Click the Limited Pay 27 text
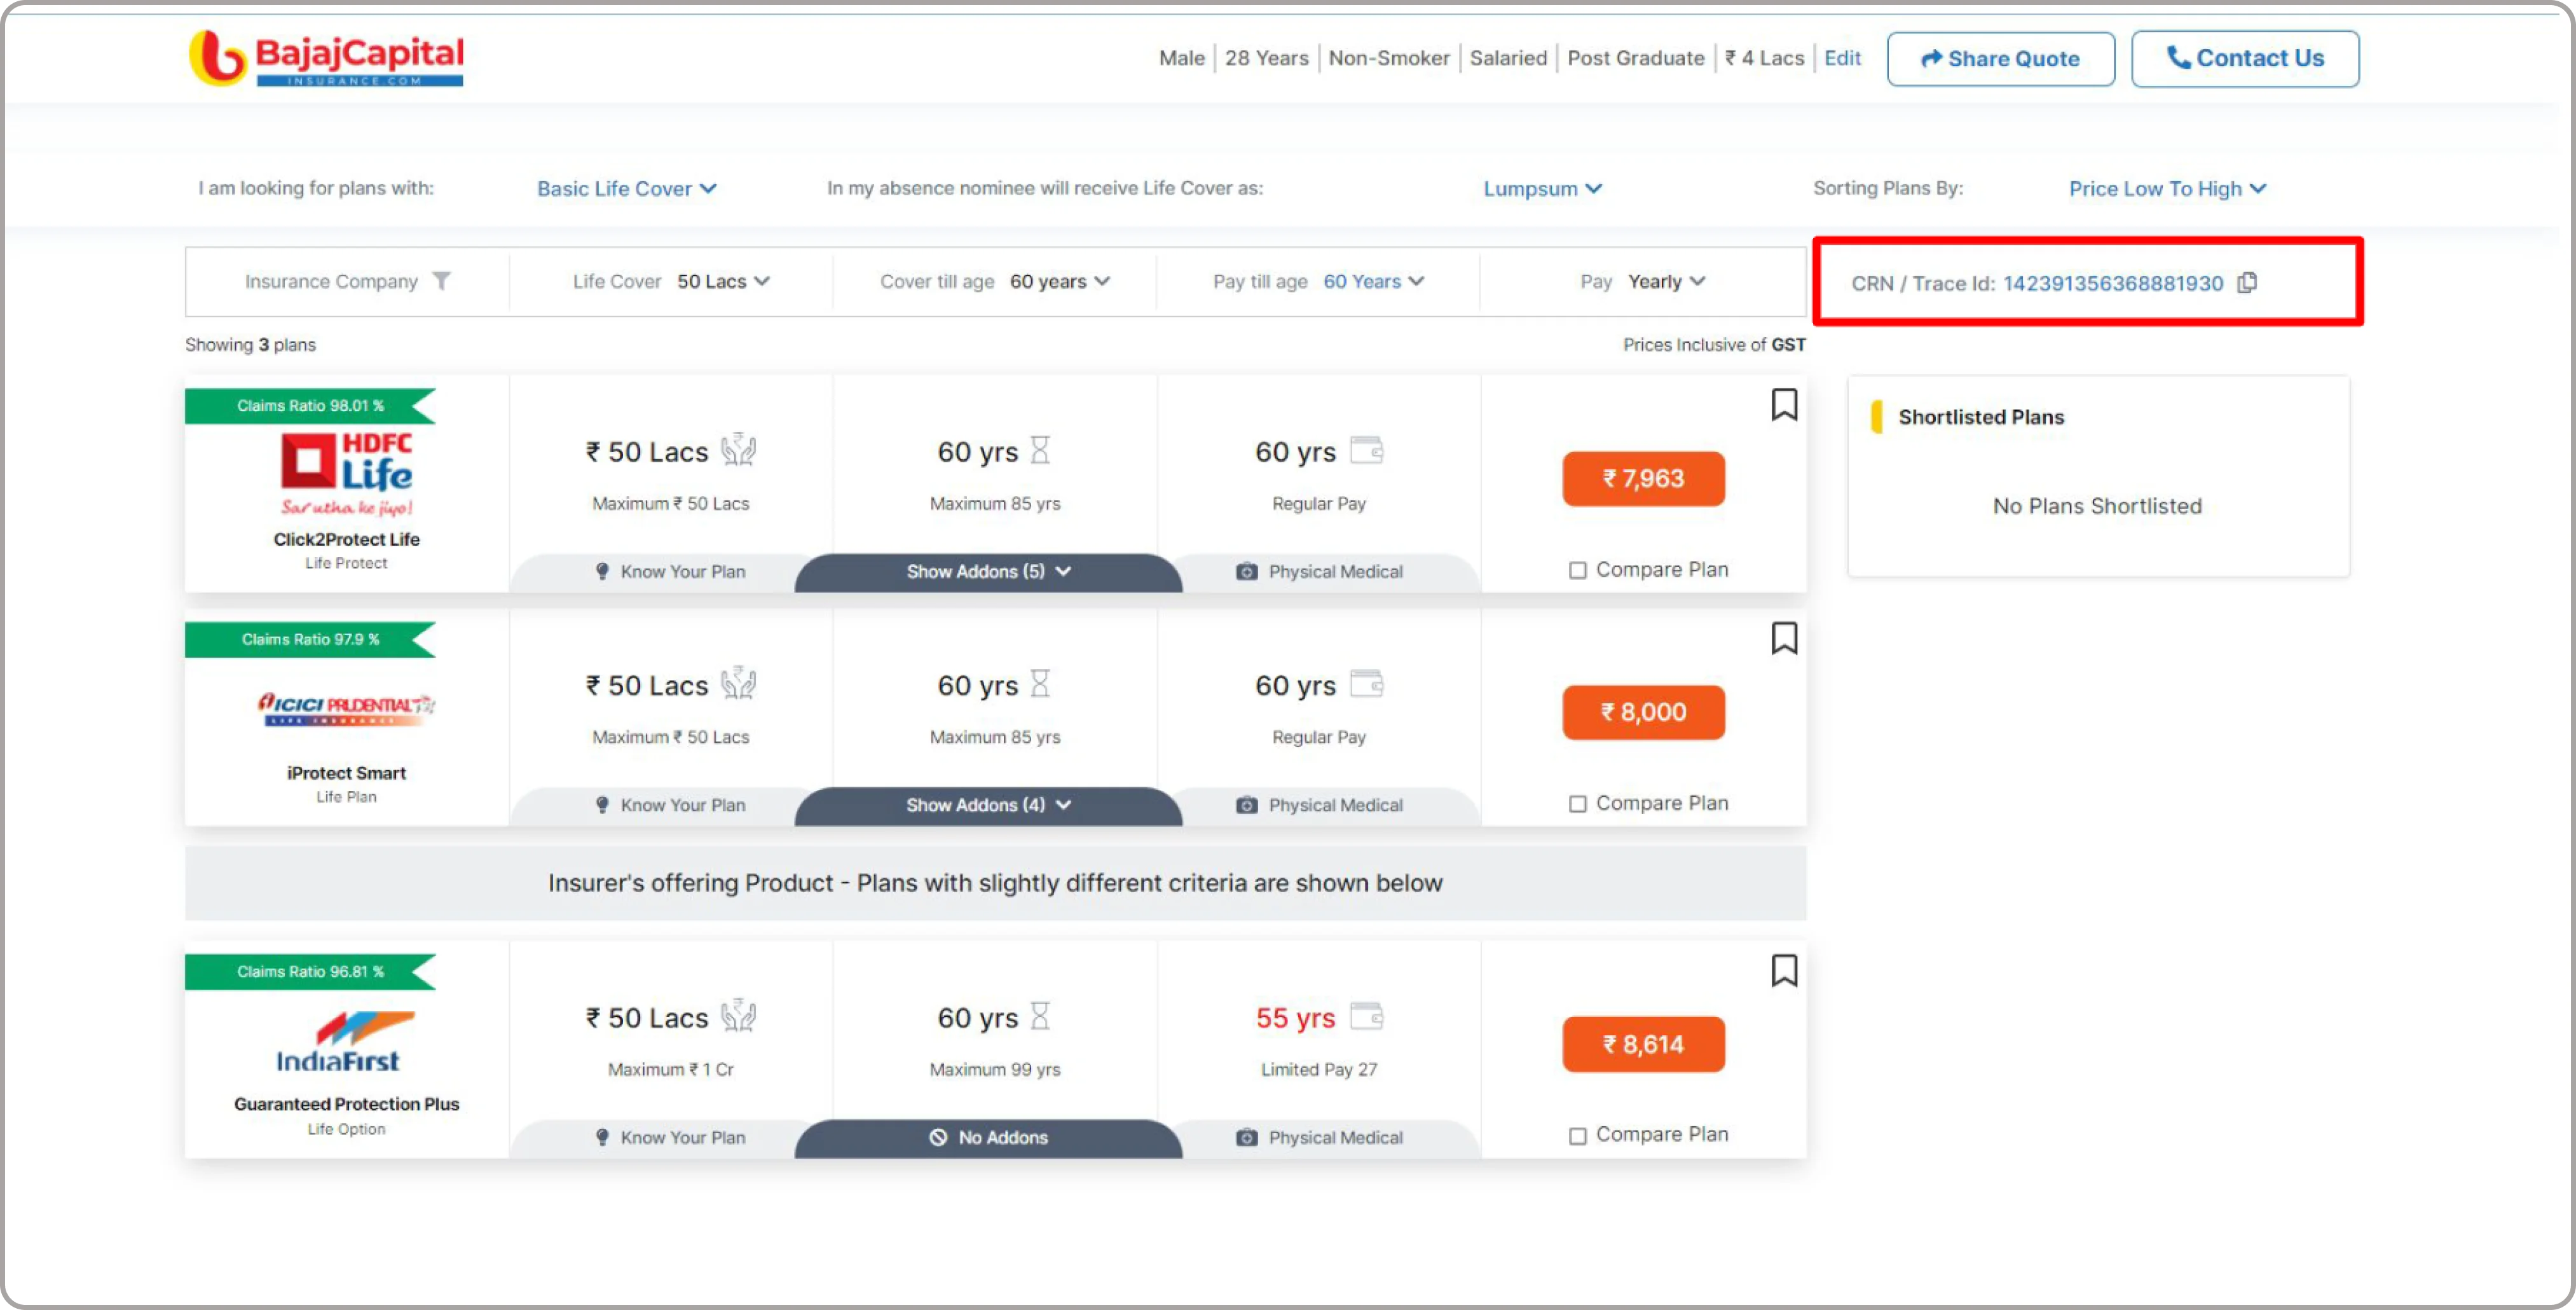 point(1318,1070)
